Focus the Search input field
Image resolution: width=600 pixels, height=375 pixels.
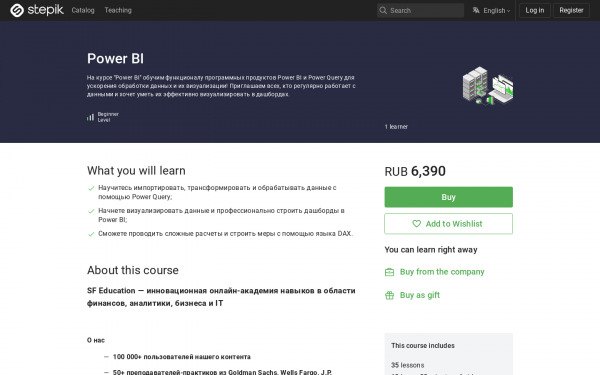[421, 10]
